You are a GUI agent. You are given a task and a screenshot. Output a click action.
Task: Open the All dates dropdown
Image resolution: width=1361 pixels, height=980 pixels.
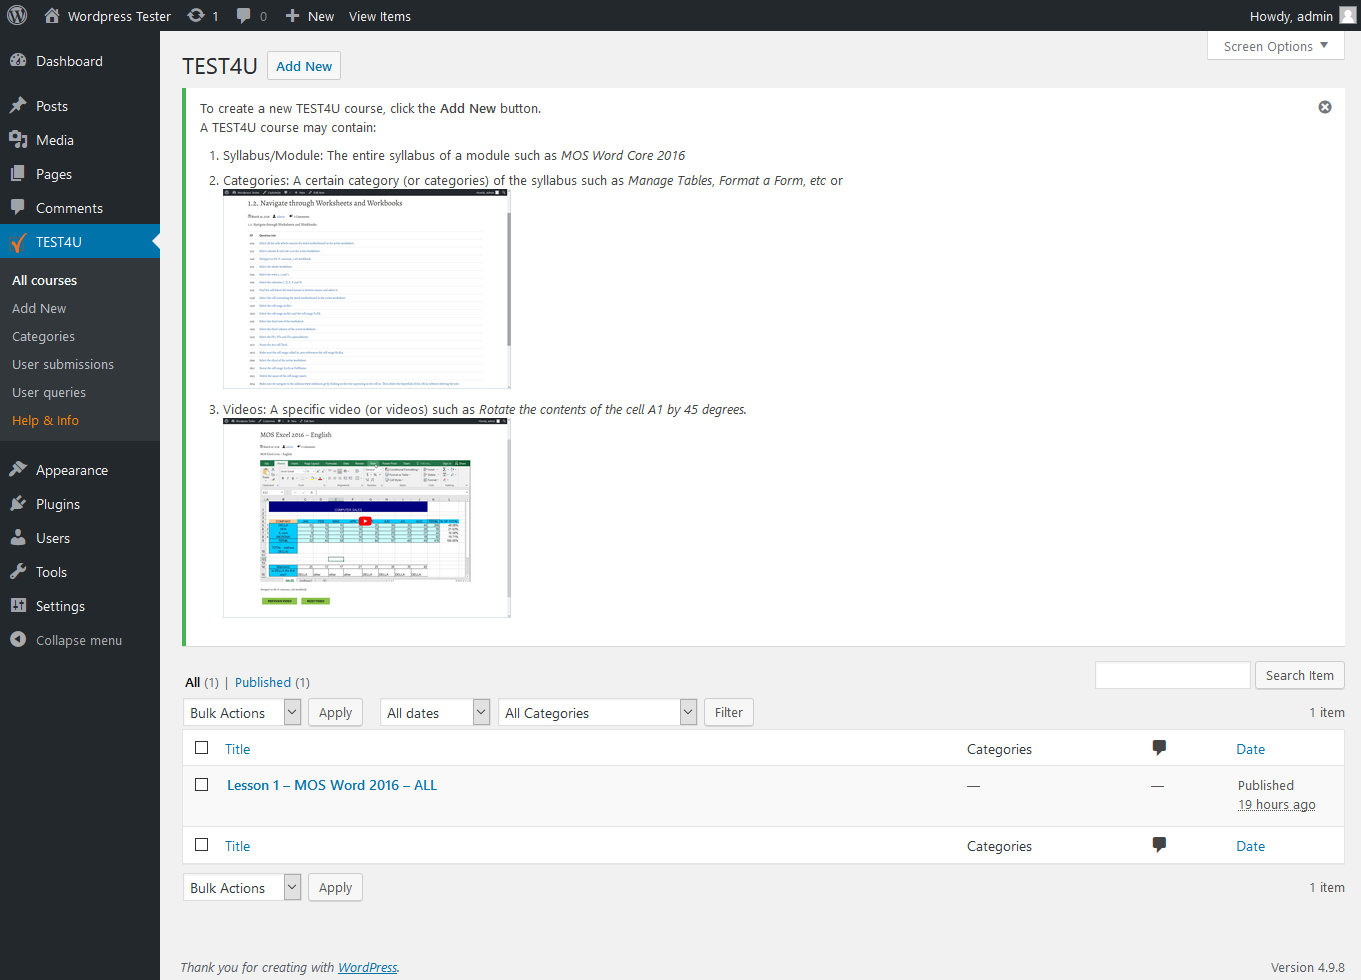pyautogui.click(x=435, y=712)
